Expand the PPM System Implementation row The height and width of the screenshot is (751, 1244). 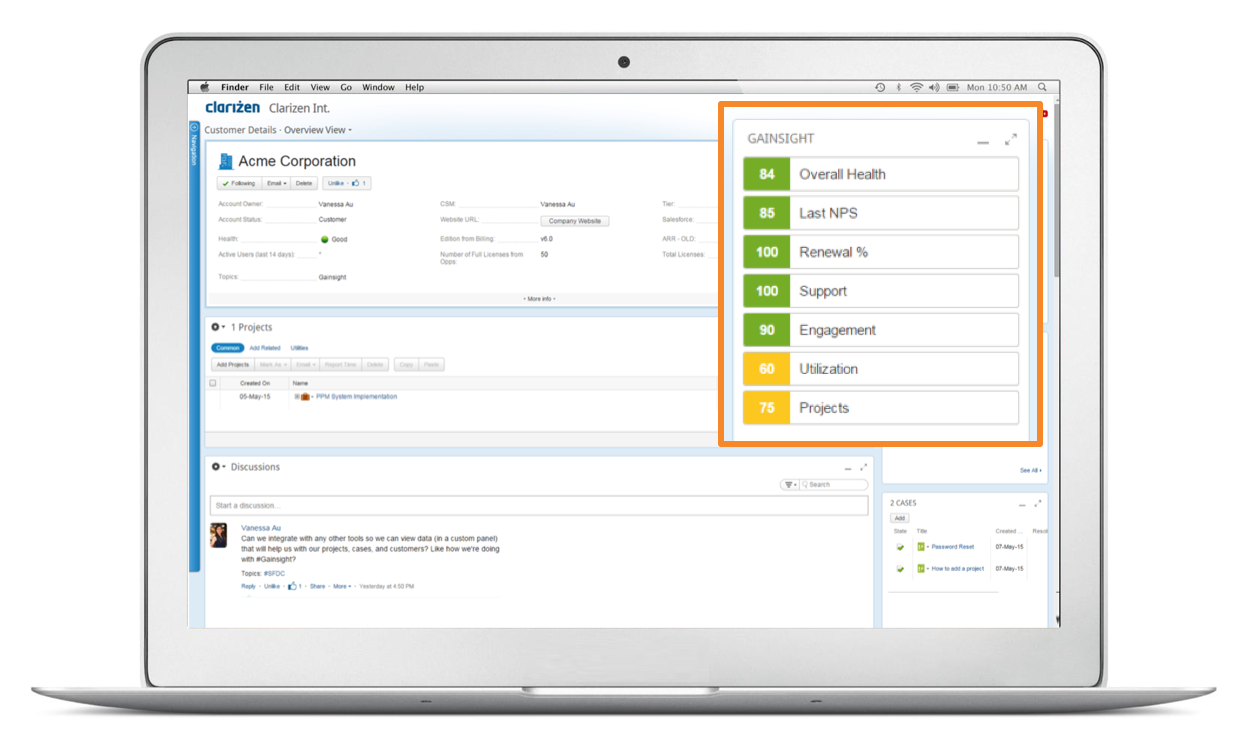[296, 397]
